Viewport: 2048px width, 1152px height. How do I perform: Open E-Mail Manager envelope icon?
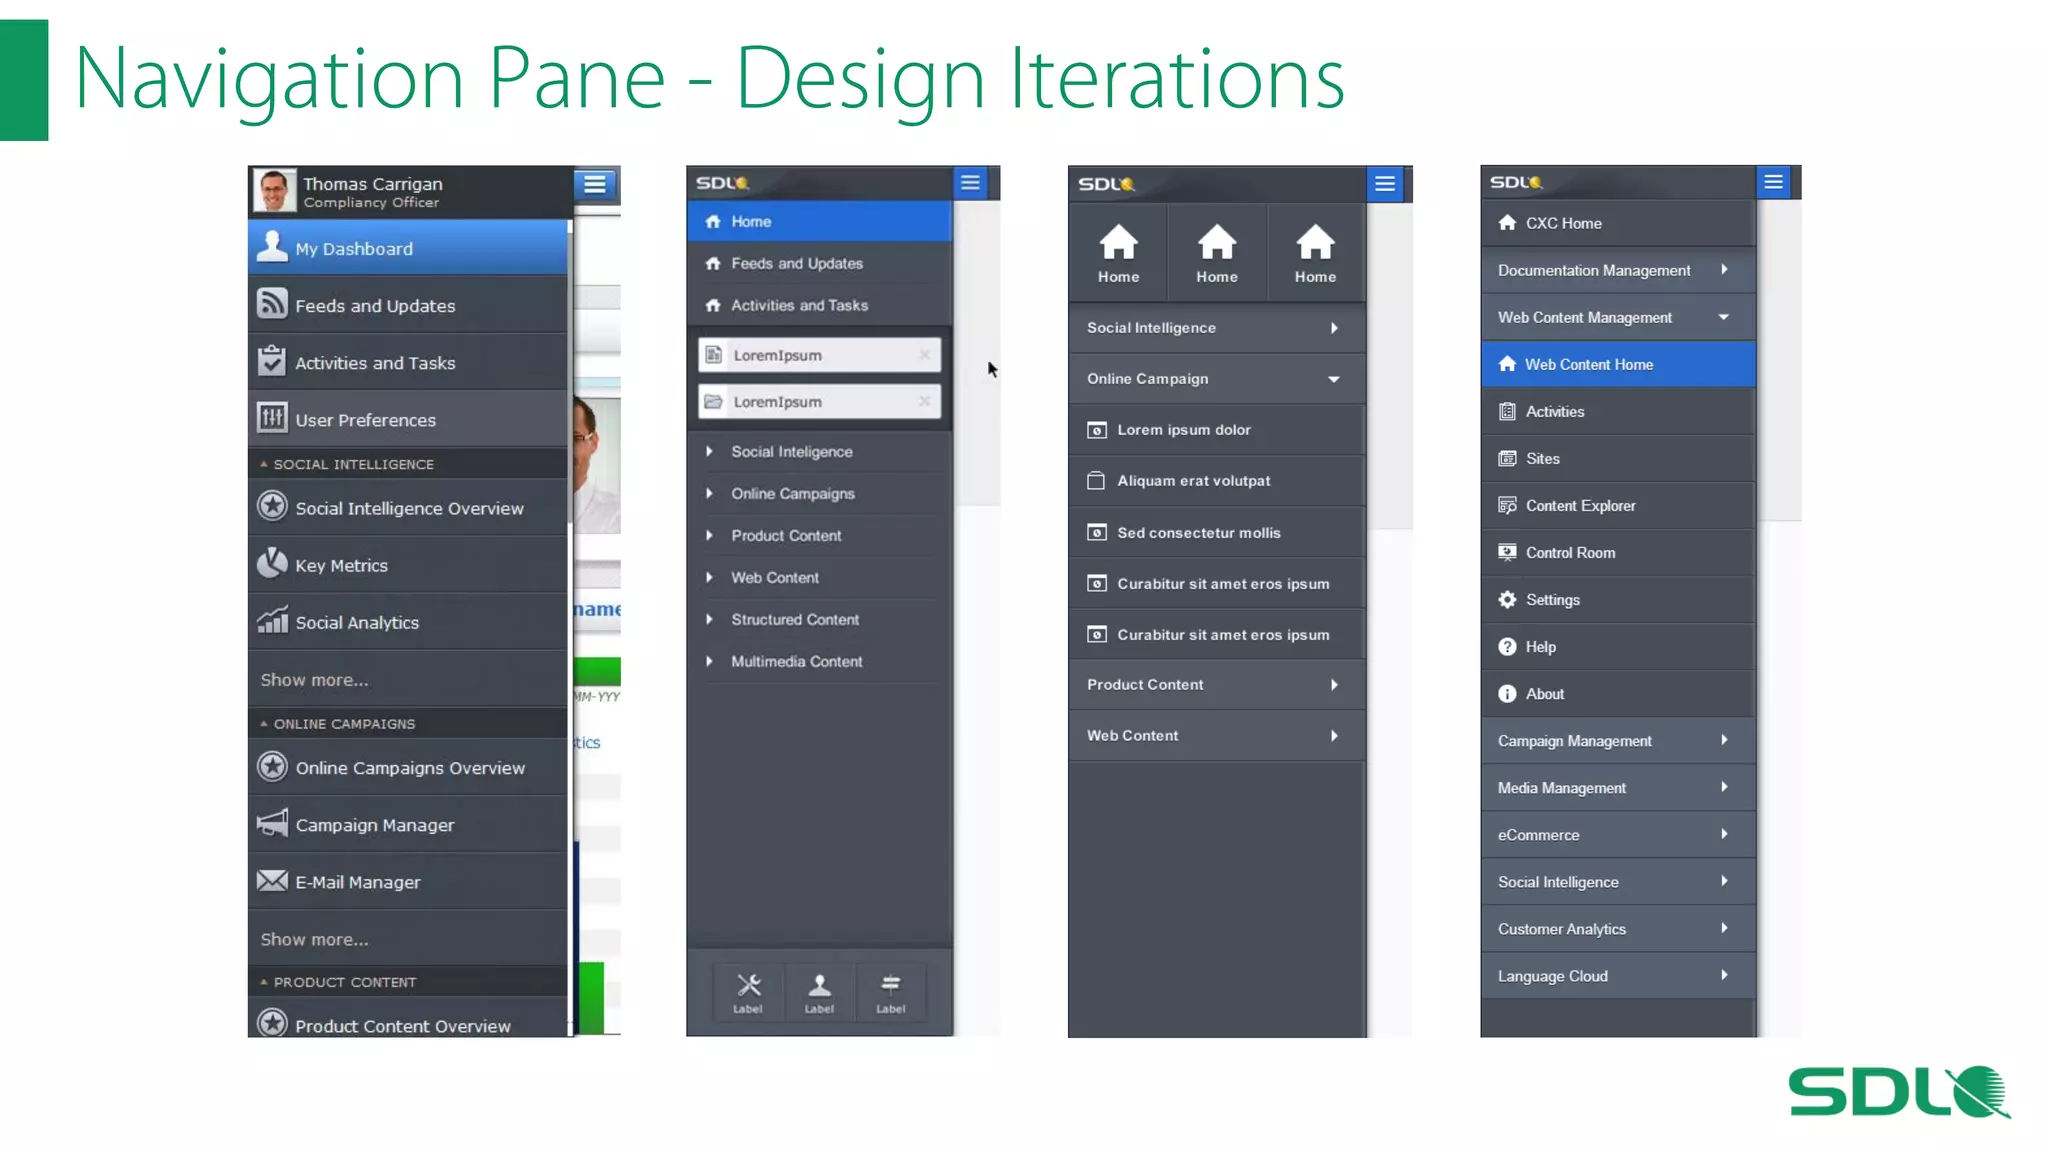point(272,880)
